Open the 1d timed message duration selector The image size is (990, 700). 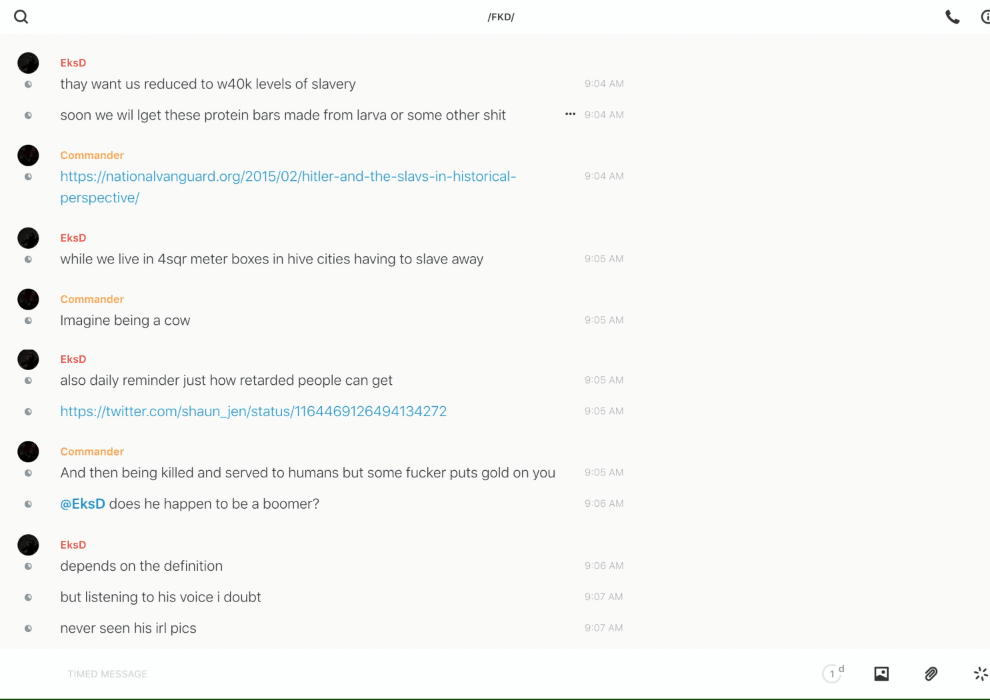click(x=832, y=674)
